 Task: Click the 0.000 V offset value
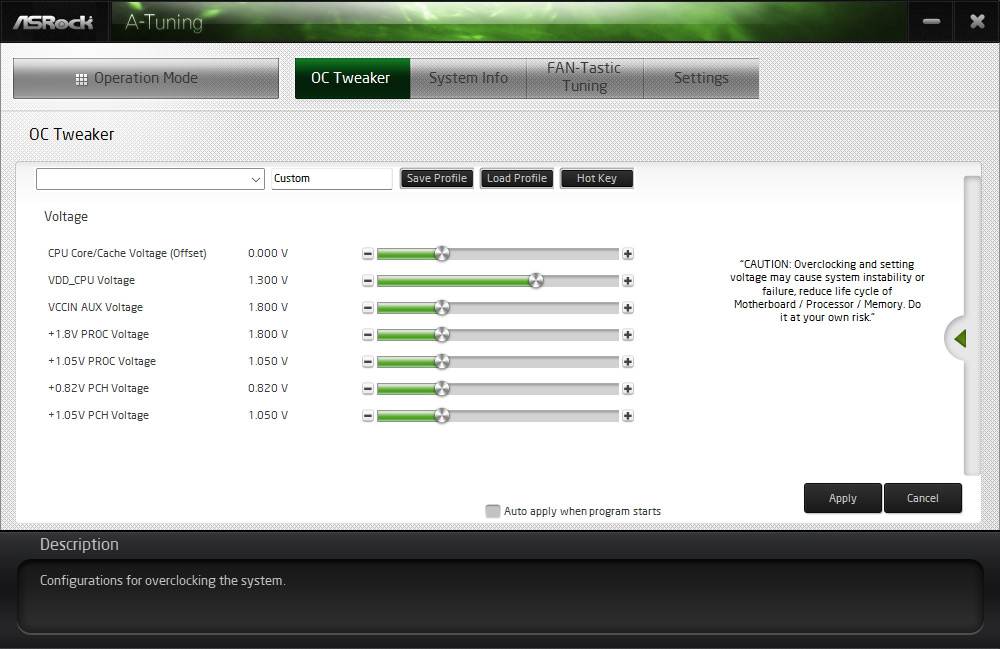tap(268, 253)
